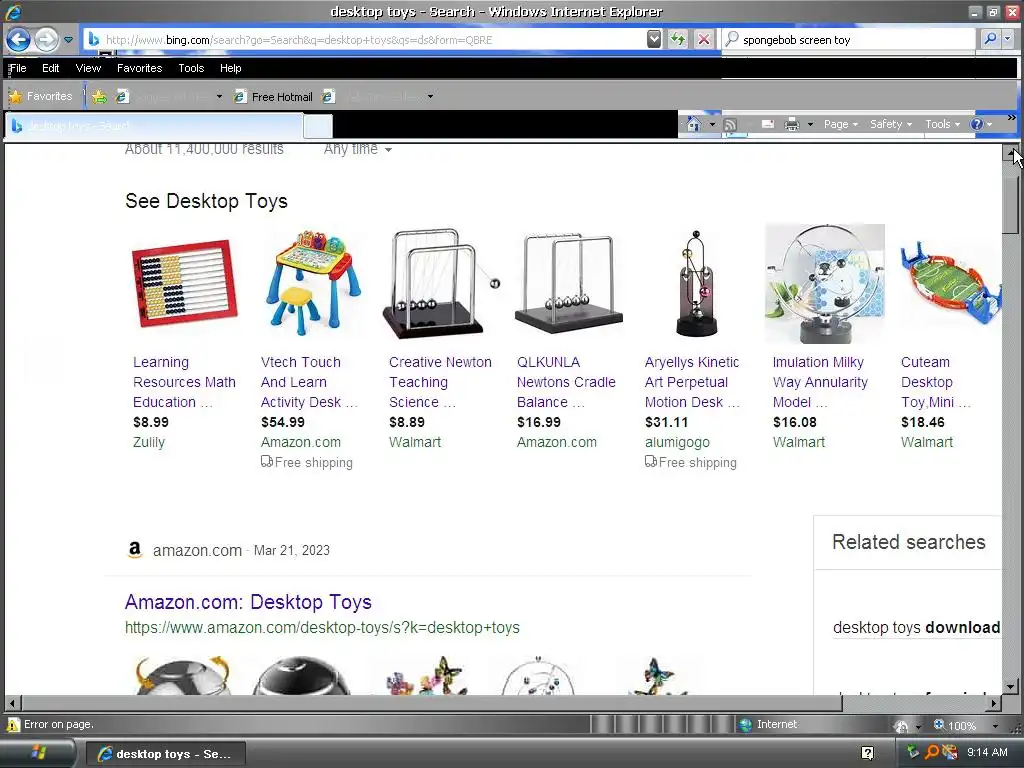
Task: Open 'Imulation Milky Way Annularity Model' link
Action: (820, 382)
